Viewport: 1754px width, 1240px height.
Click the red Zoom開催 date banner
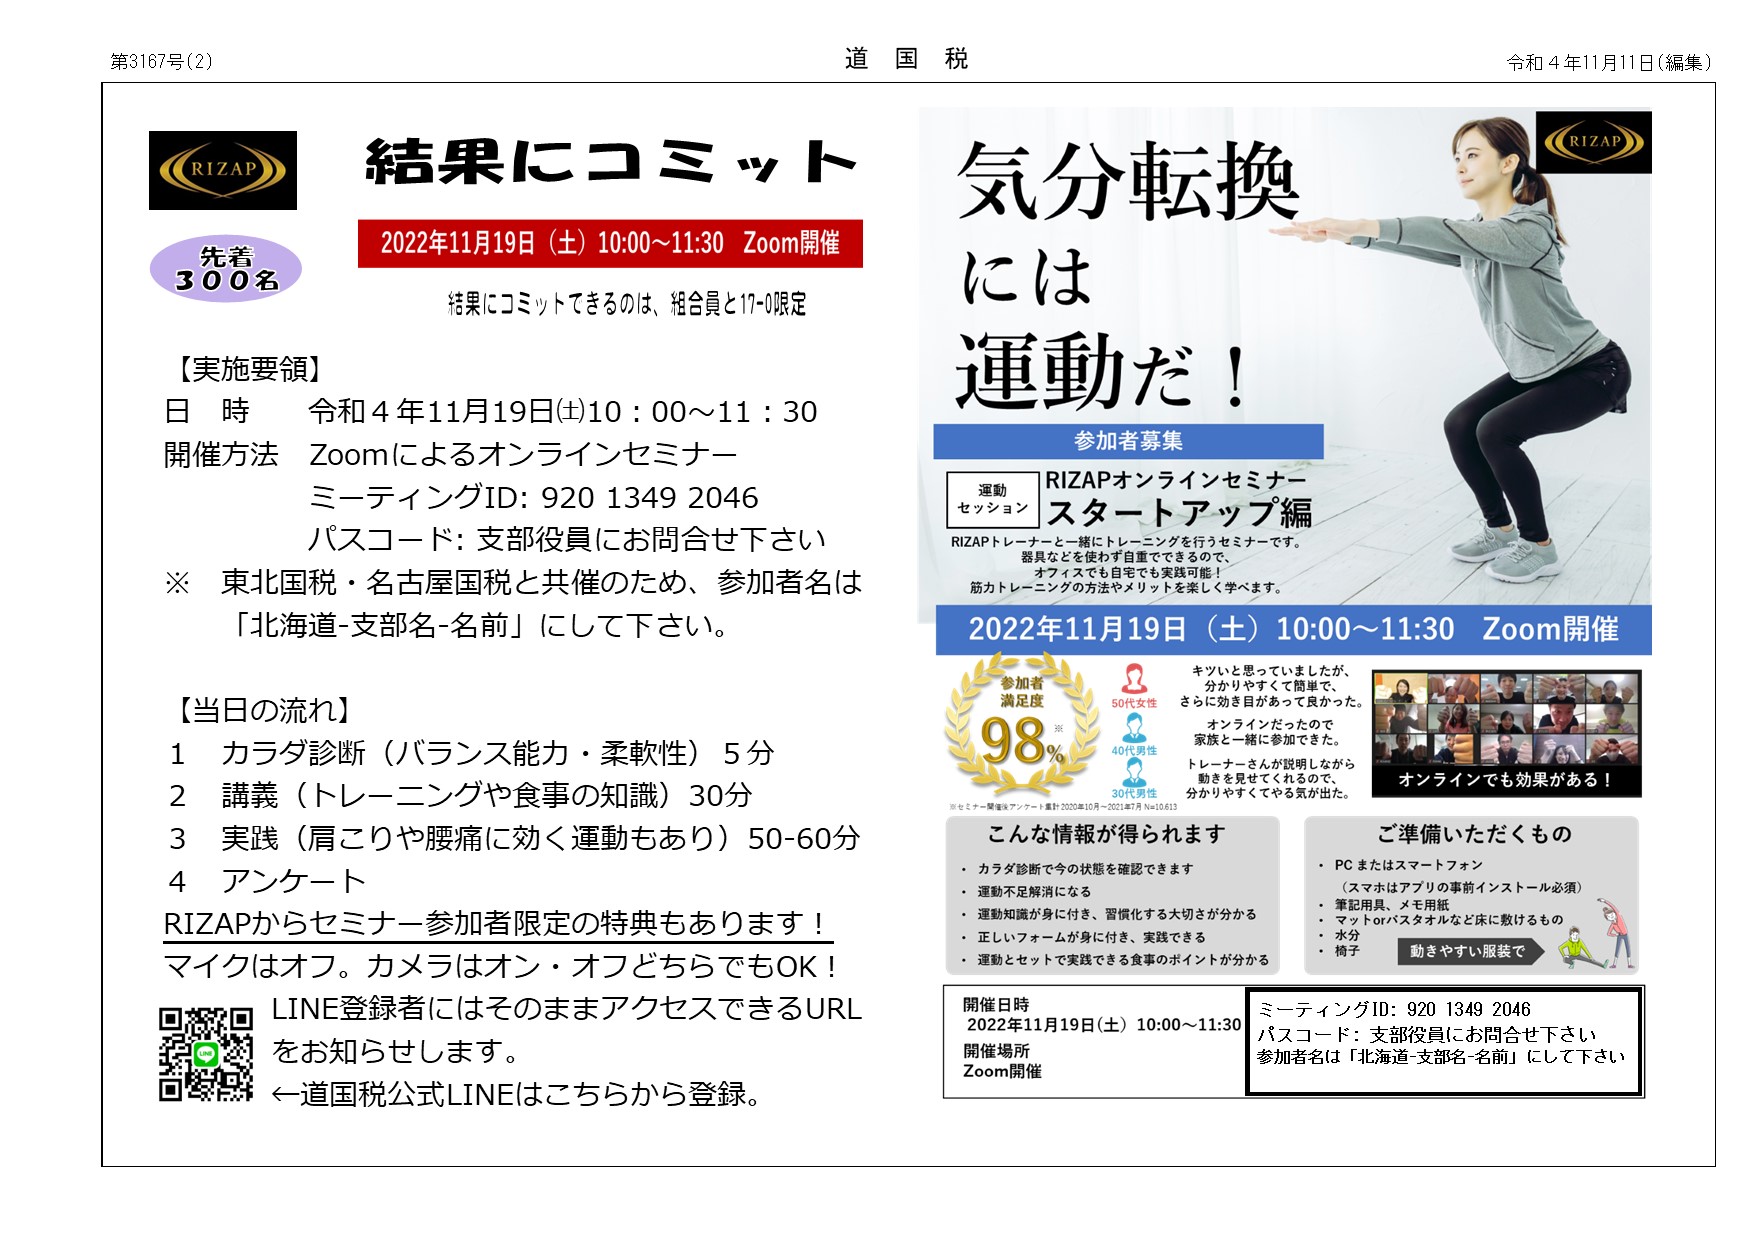click(610, 244)
